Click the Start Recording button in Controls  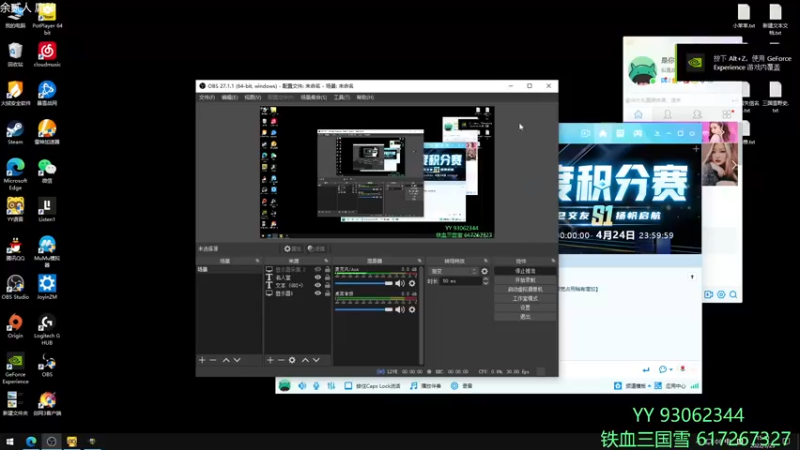525,280
